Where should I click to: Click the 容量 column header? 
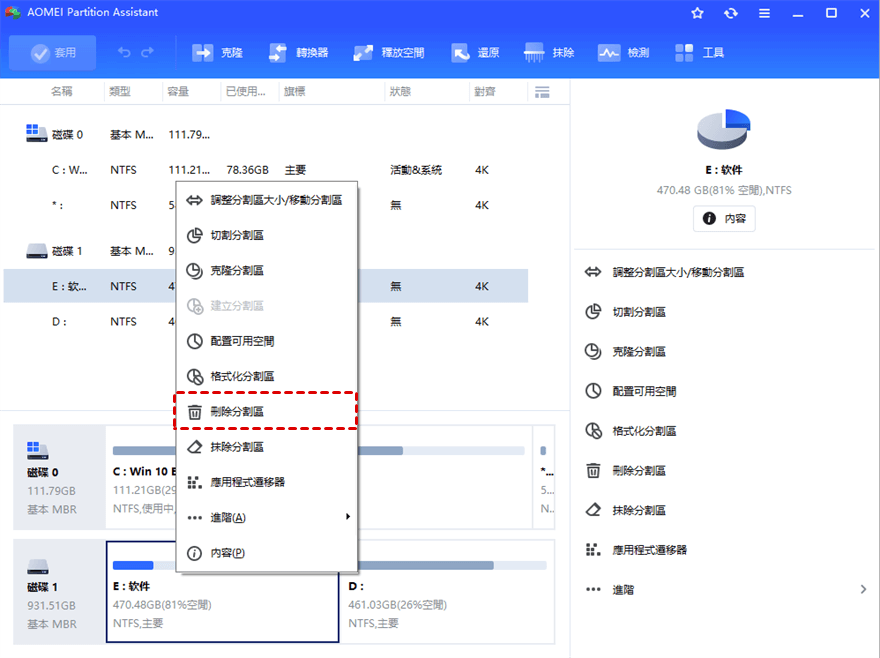(178, 92)
